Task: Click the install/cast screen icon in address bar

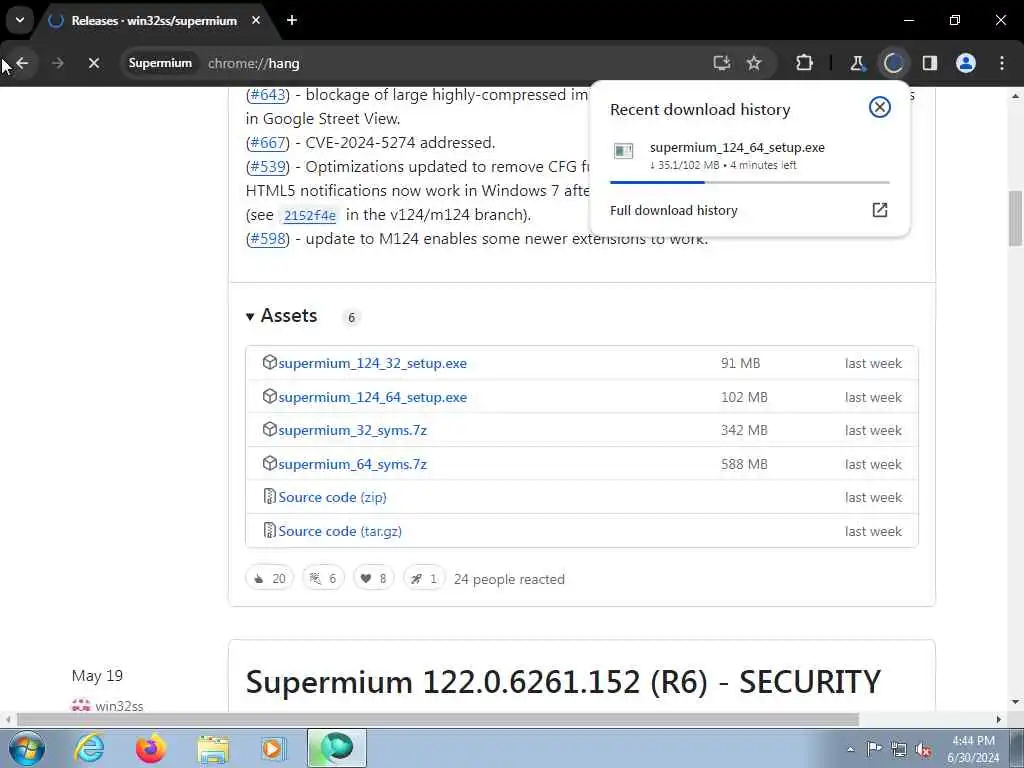Action: click(722, 63)
